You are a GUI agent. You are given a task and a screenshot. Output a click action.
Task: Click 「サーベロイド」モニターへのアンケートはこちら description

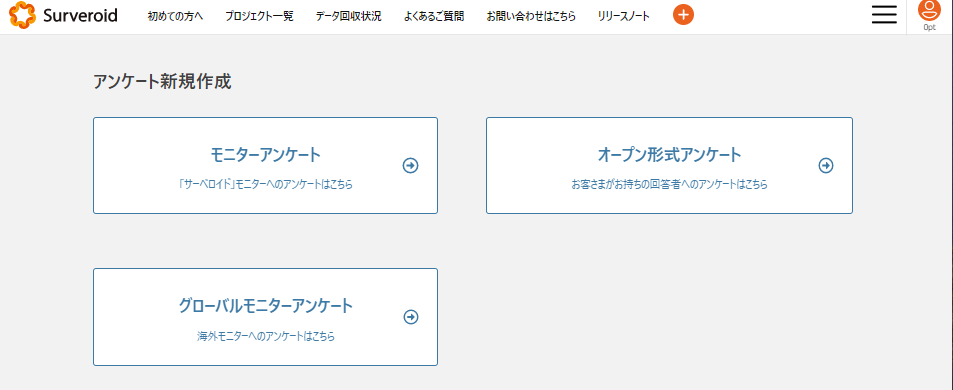[266, 185]
